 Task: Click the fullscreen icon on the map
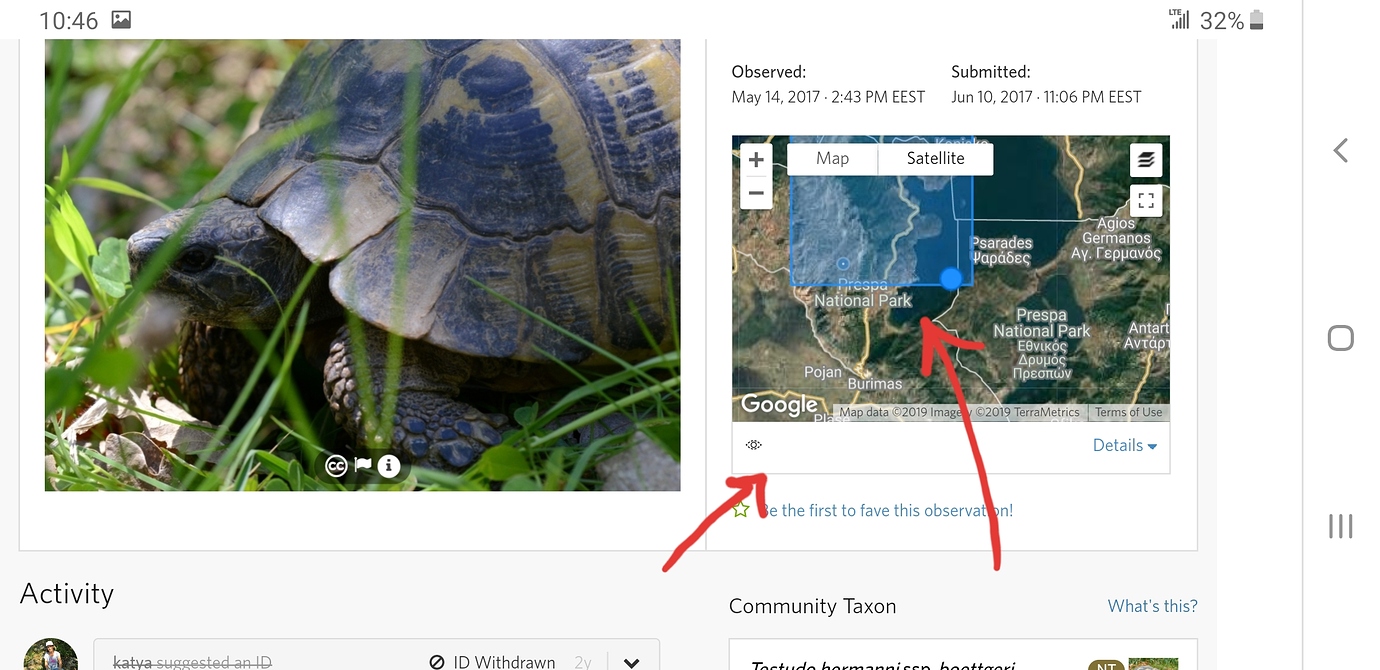tap(1146, 200)
